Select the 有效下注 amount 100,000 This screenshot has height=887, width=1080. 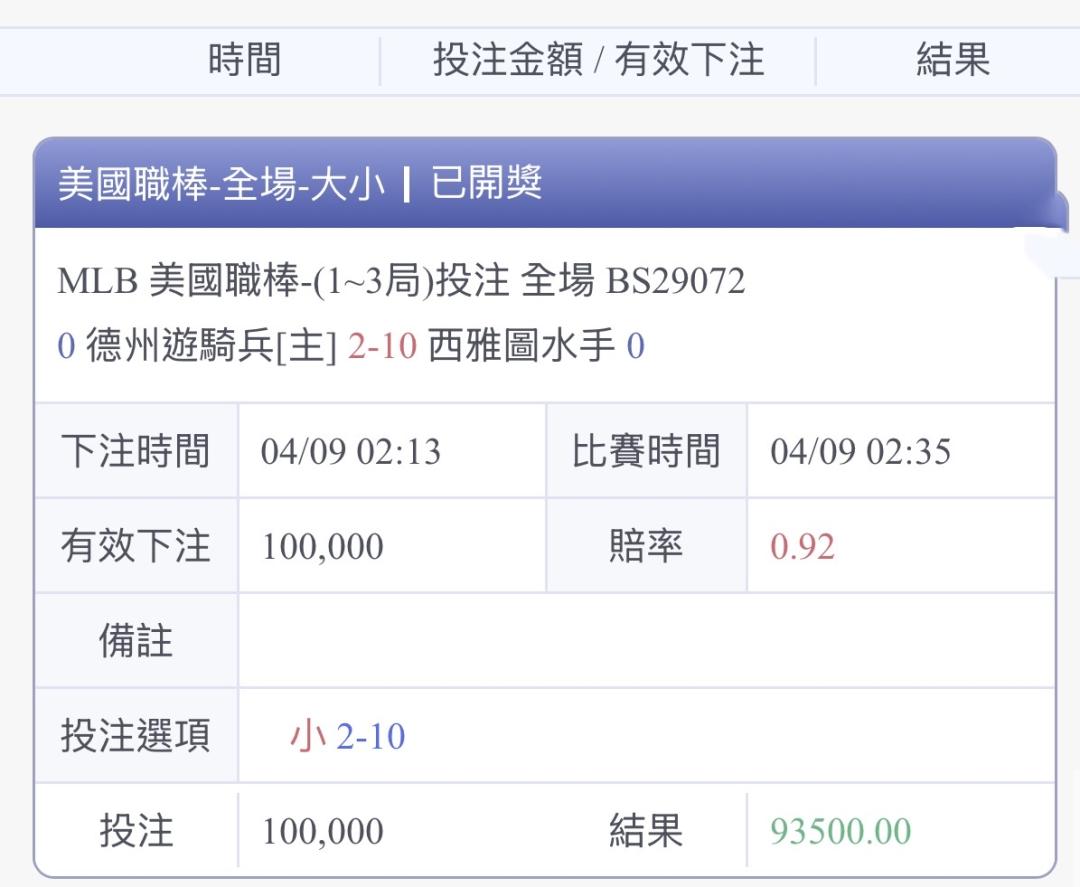(x=322, y=547)
